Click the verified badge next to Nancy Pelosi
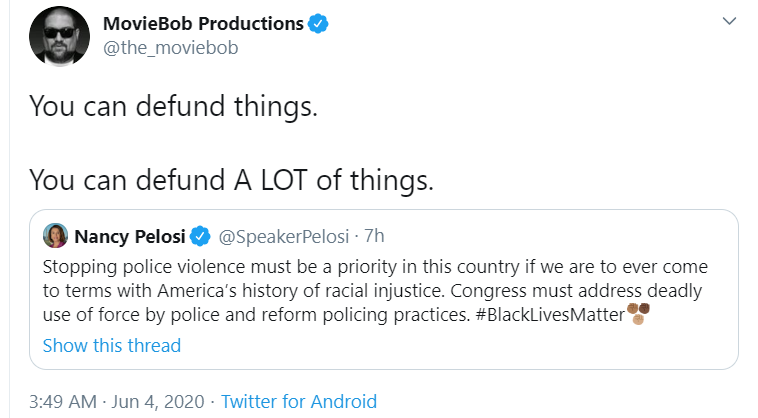The height and width of the screenshot is (418, 758). coord(200,236)
